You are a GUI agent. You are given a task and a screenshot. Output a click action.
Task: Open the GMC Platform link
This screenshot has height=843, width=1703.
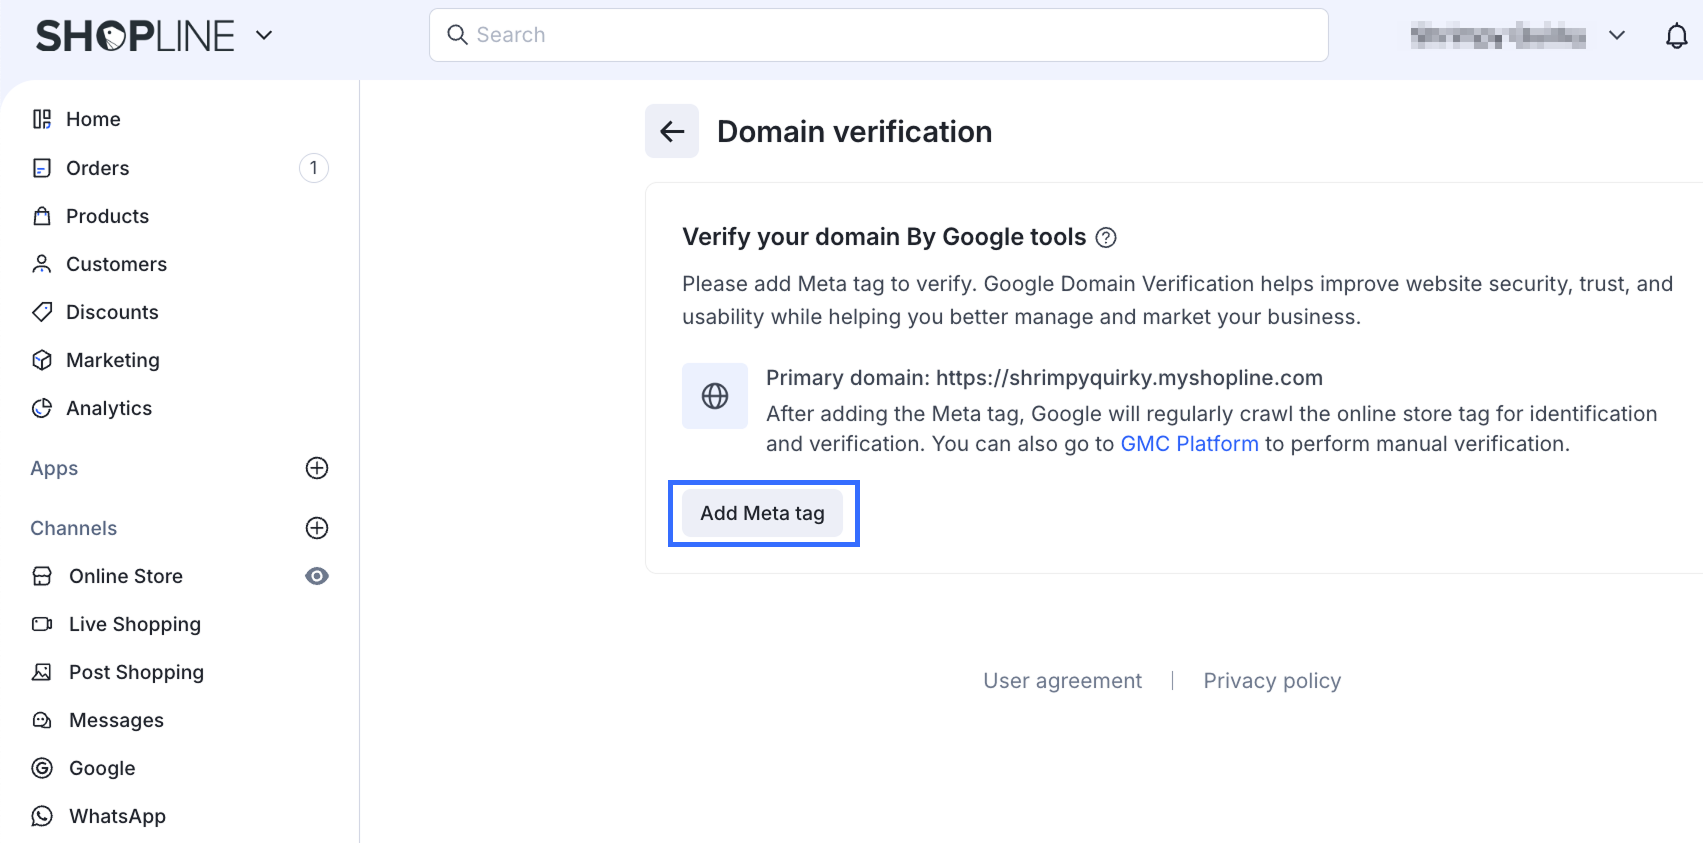[1189, 444]
